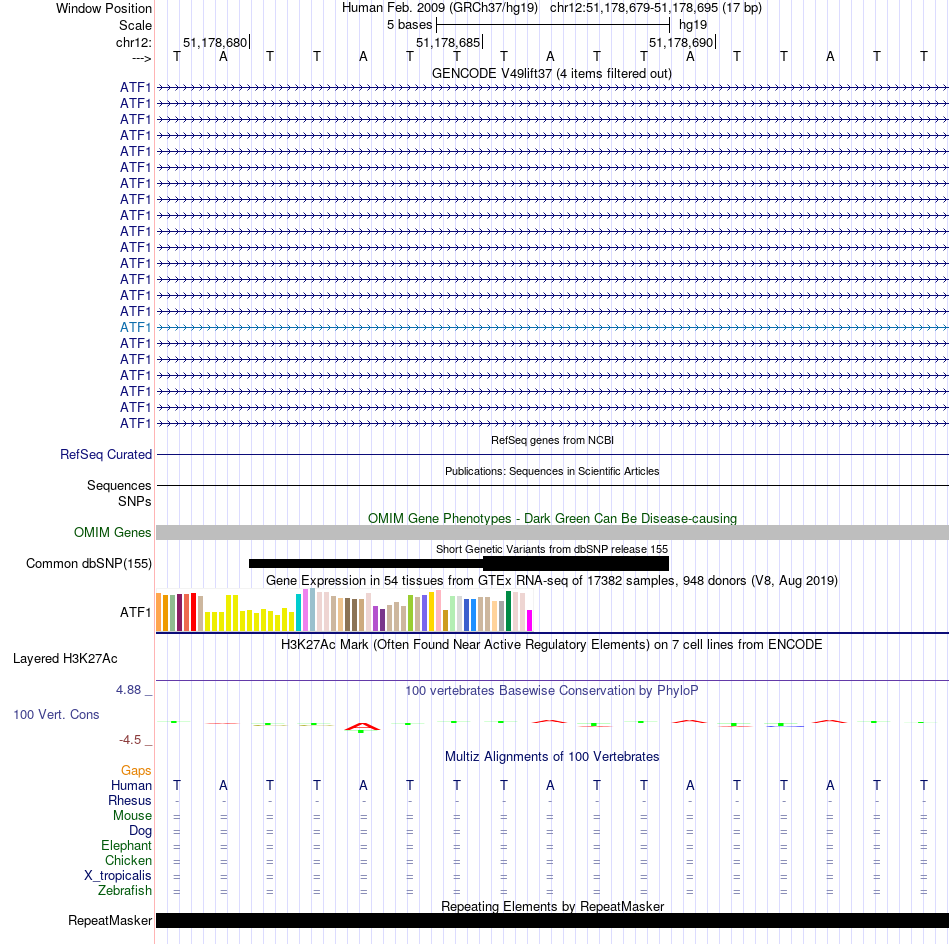Click the chr12: ruler label
Viewport: 950px width, 944px height.
coord(134,42)
